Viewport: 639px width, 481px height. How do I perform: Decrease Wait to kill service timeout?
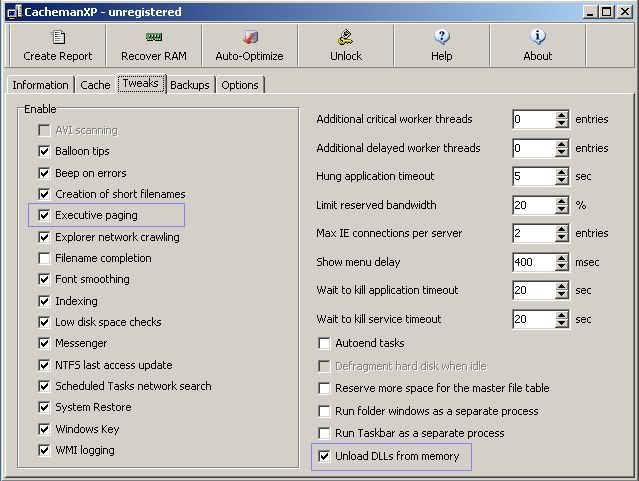click(x=562, y=323)
